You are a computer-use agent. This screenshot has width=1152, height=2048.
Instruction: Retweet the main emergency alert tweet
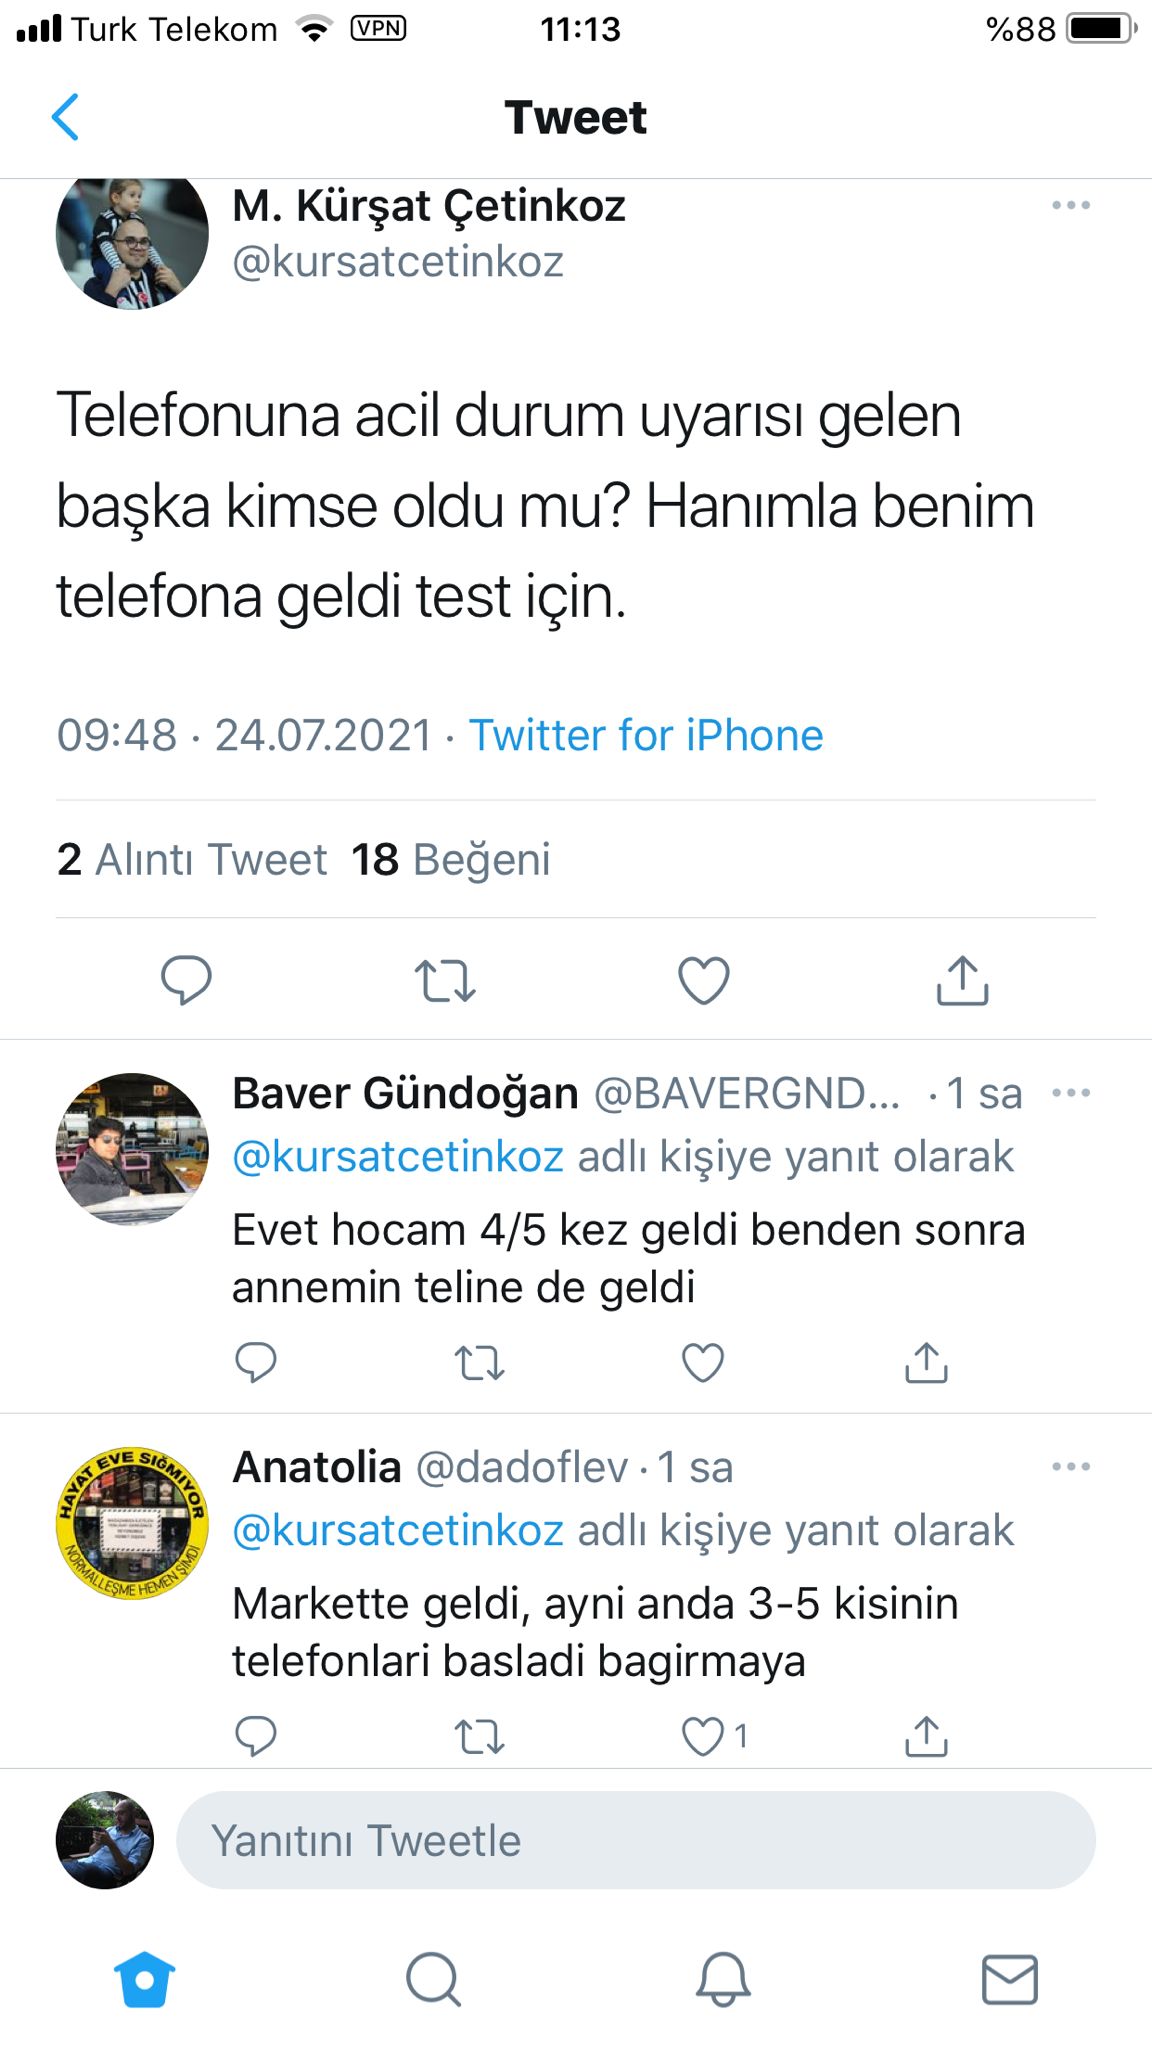click(x=445, y=980)
